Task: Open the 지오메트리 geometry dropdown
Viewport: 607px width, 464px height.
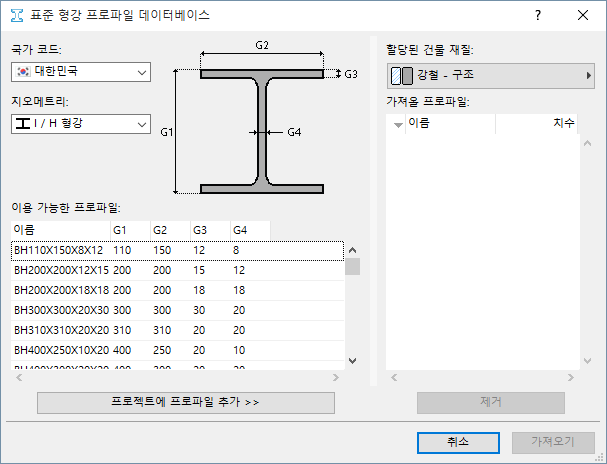Action: (x=81, y=124)
